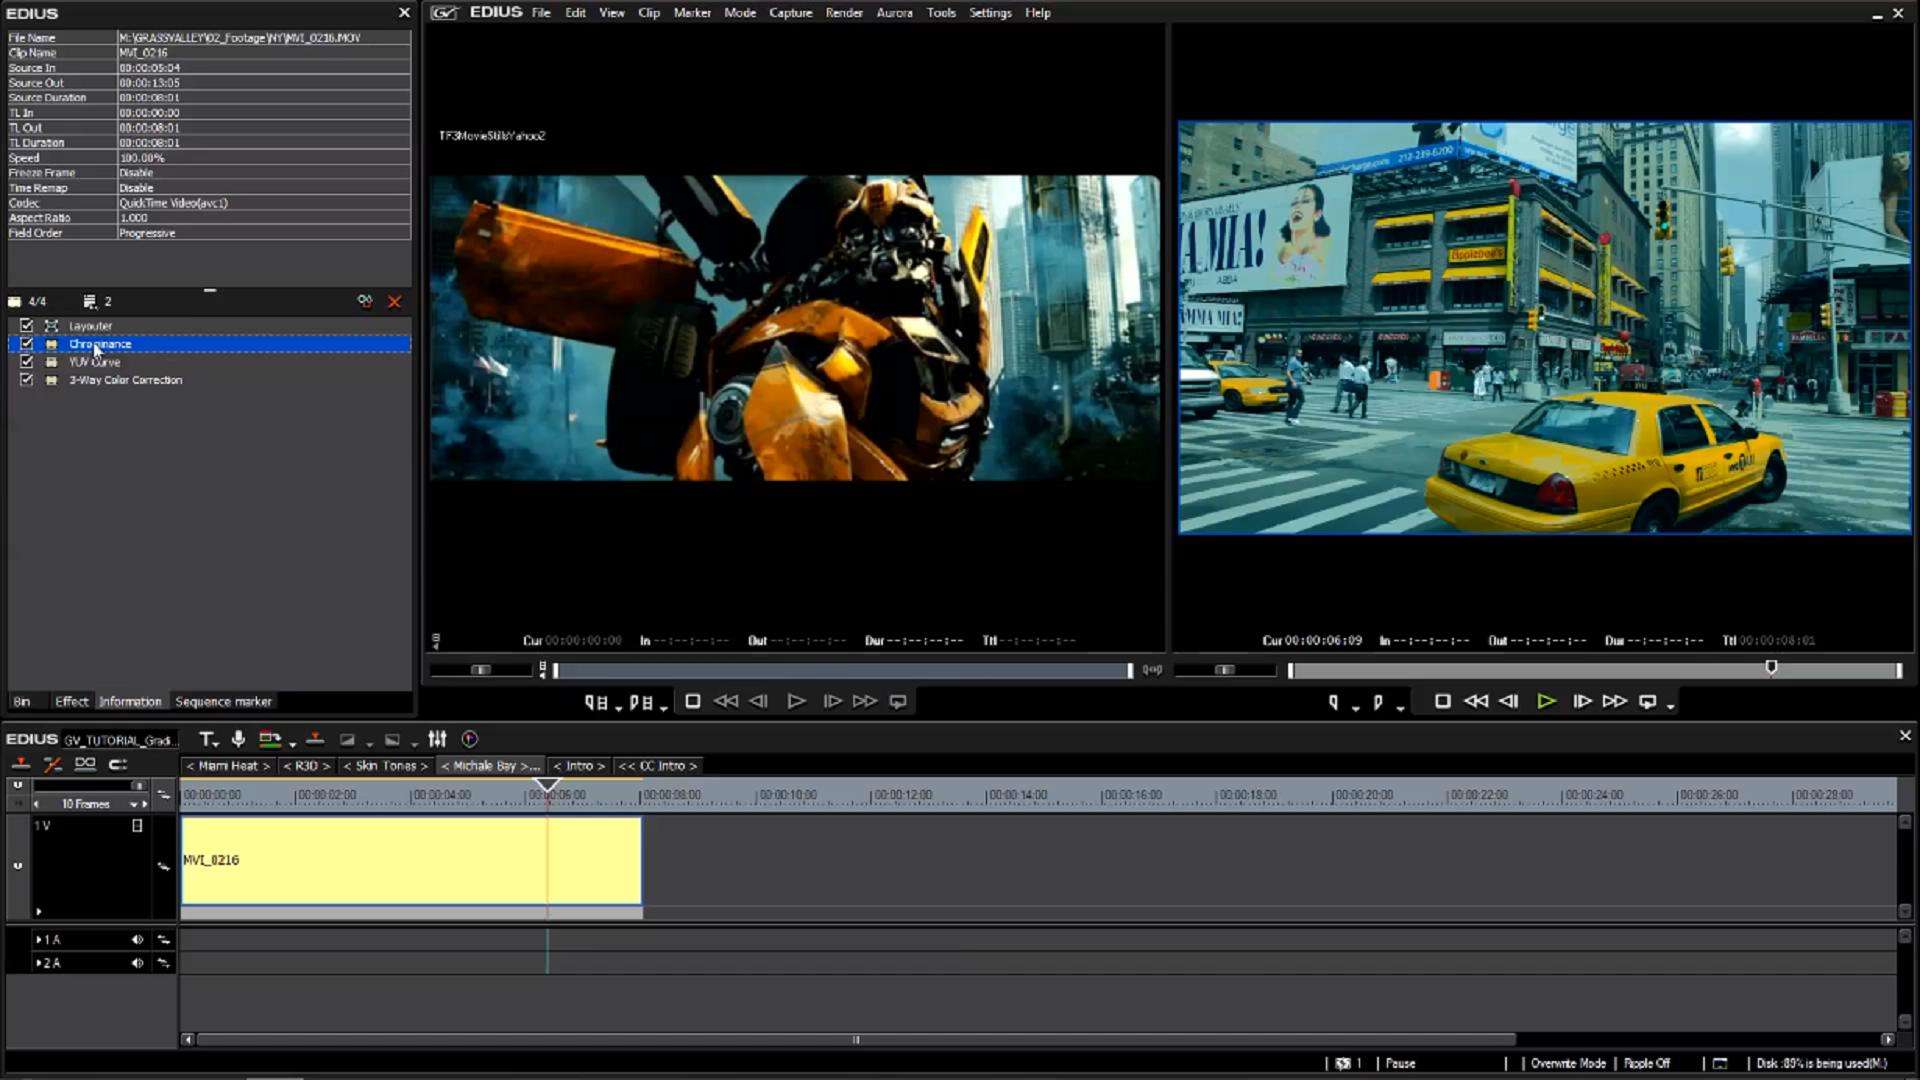Click the vectorscope round icon
Screen dimensions: 1920x1080
470,739
